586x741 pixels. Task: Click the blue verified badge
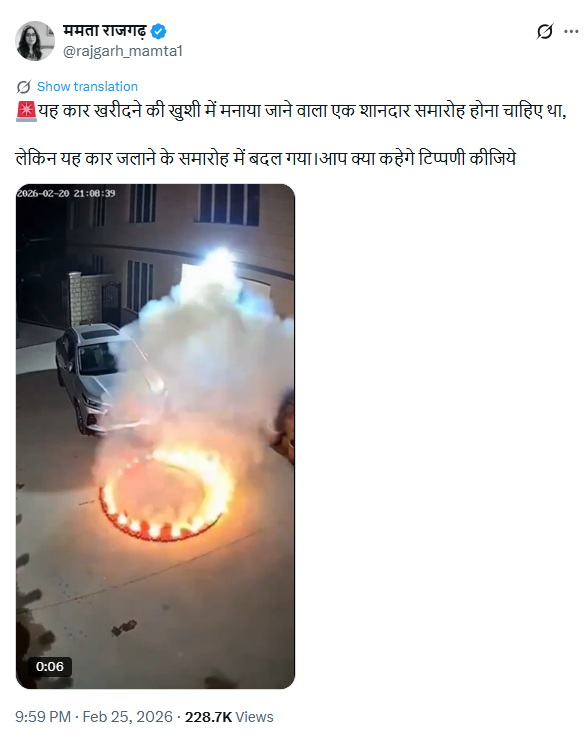pos(158,32)
